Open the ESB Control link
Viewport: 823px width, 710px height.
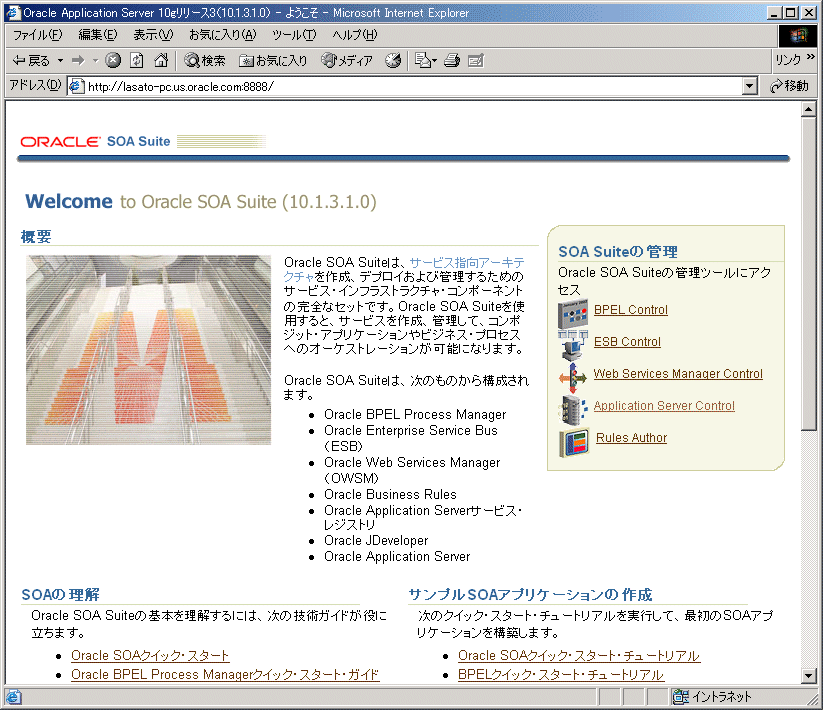[x=627, y=342]
